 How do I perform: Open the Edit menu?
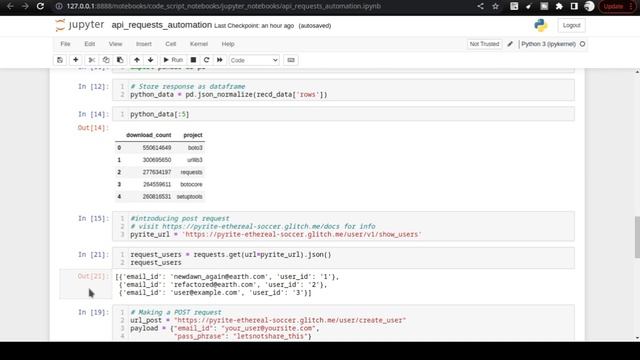coord(90,44)
